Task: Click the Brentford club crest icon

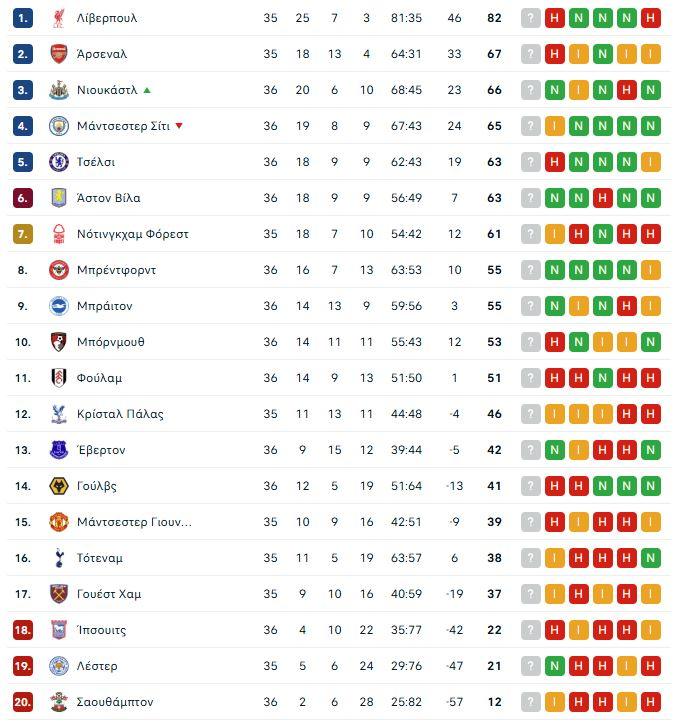Action: pyautogui.click(x=59, y=270)
